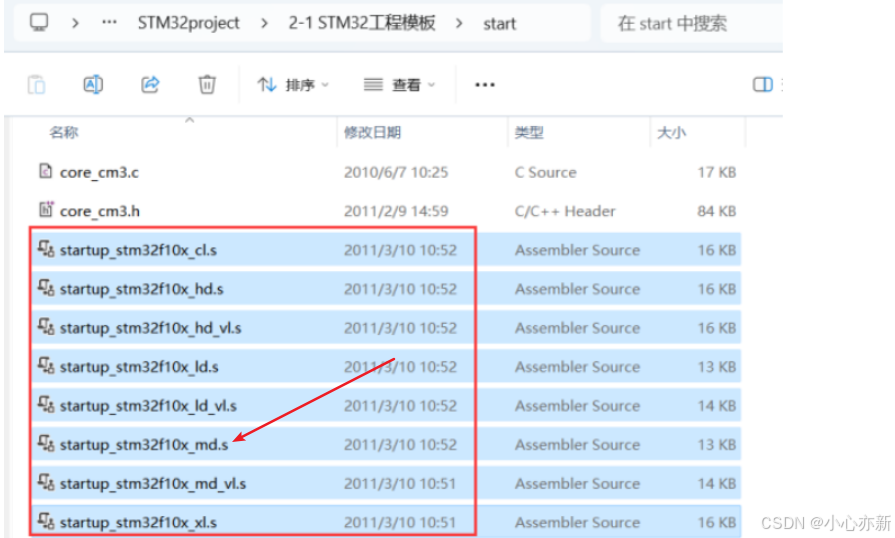Click the Paste icon in toolbar
This screenshot has height=538, width=895.
click(x=37, y=84)
